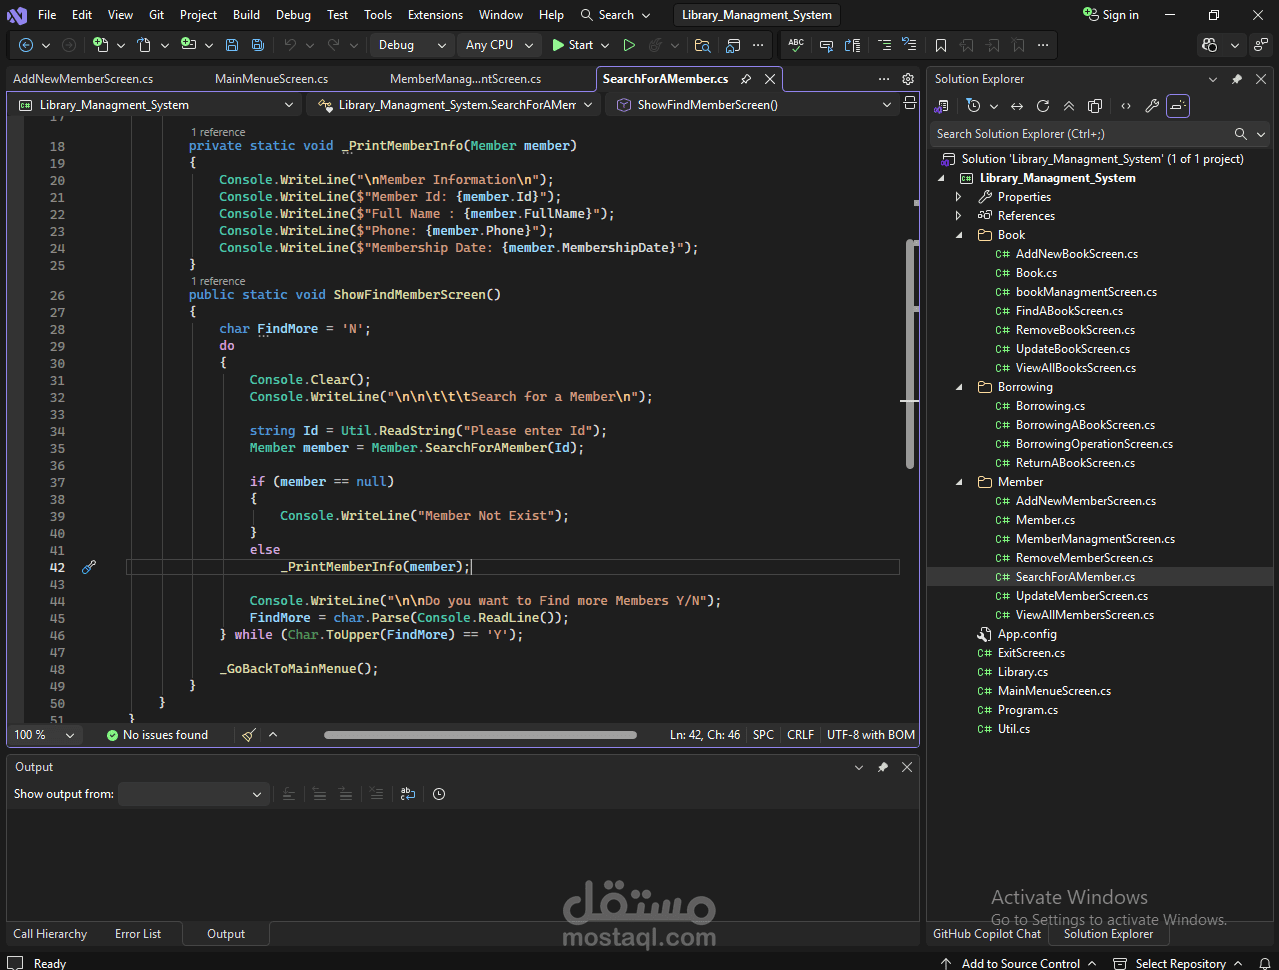Click the Save All toolbar icon
The width and height of the screenshot is (1279, 970).
pyautogui.click(x=258, y=45)
